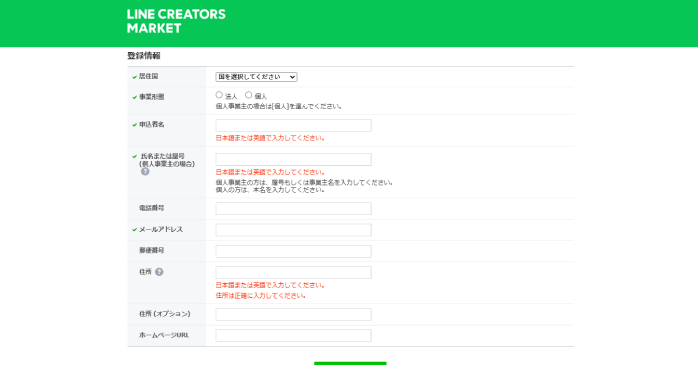Viewport: 698px width, 365px height.
Task: Click the 登録情報 heading text
Action: [x=144, y=56]
